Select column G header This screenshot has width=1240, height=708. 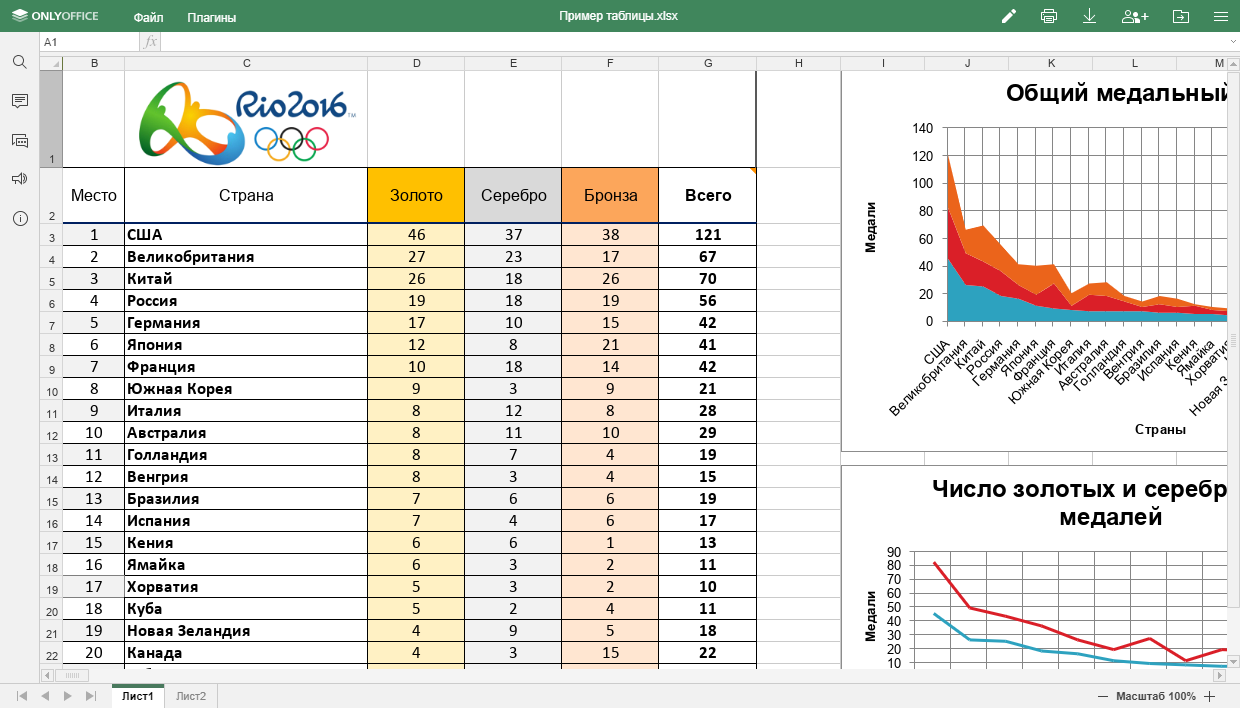coord(708,63)
